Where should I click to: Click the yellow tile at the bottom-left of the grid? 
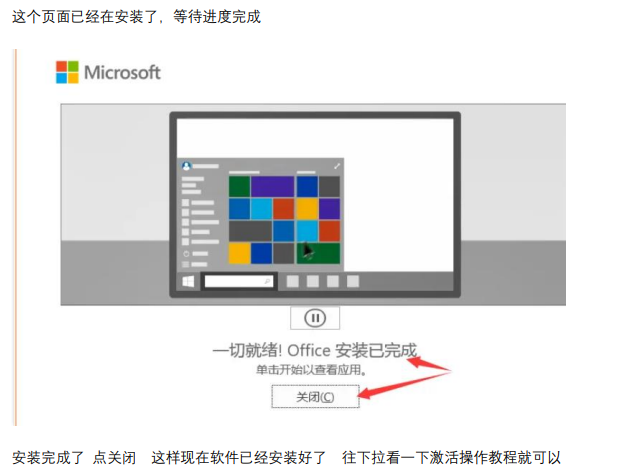tap(239, 253)
